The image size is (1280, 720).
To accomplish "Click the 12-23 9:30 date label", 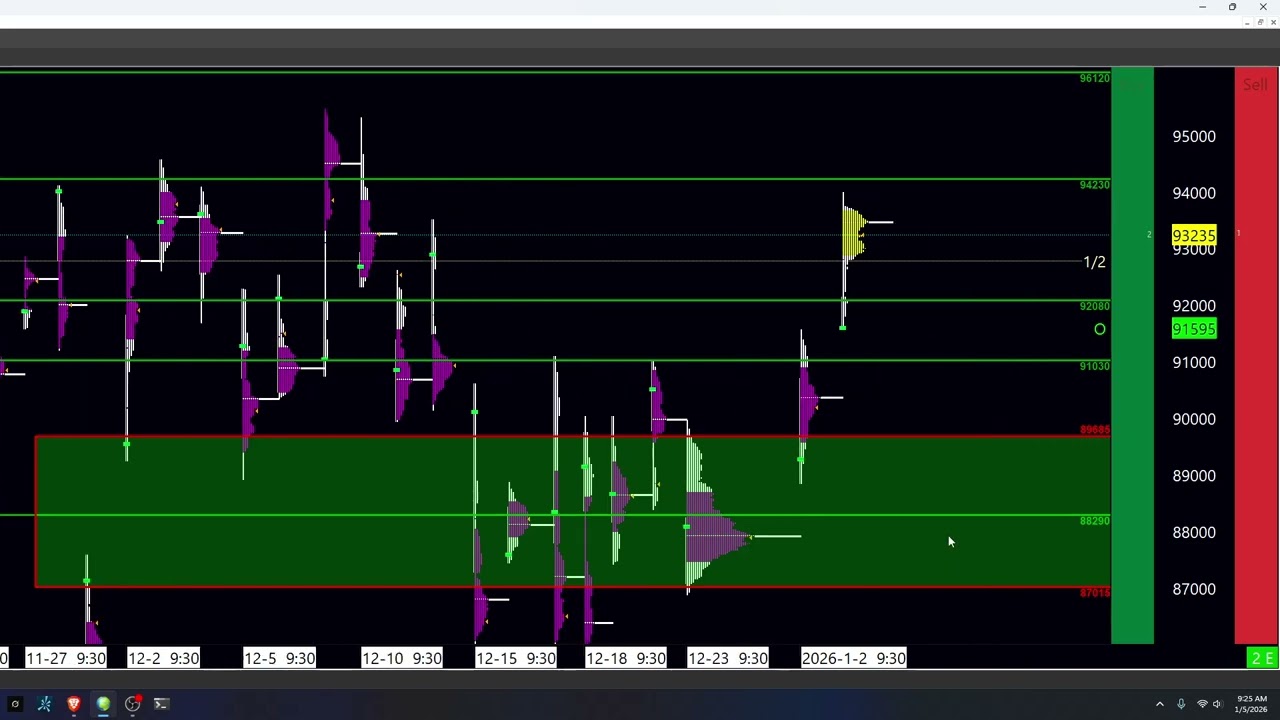I will pyautogui.click(x=727, y=658).
